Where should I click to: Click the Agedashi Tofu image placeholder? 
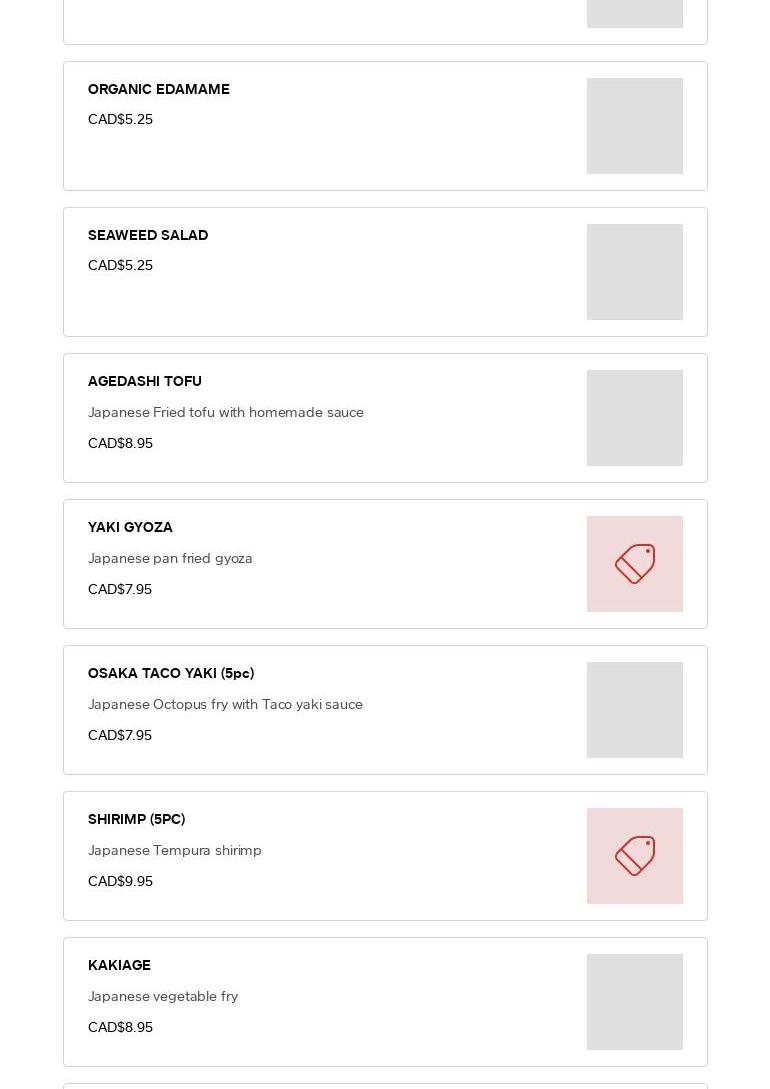pos(635,418)
